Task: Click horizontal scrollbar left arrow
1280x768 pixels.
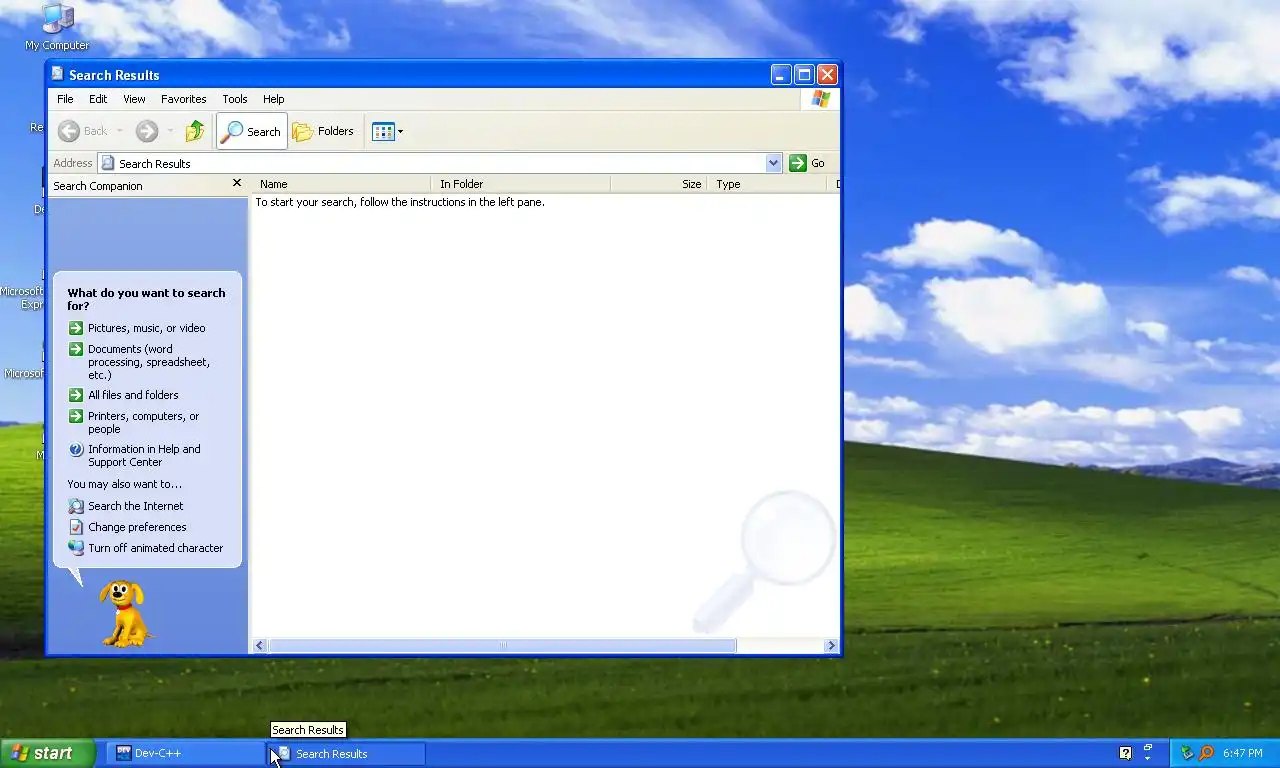Action: coord(260,646)
